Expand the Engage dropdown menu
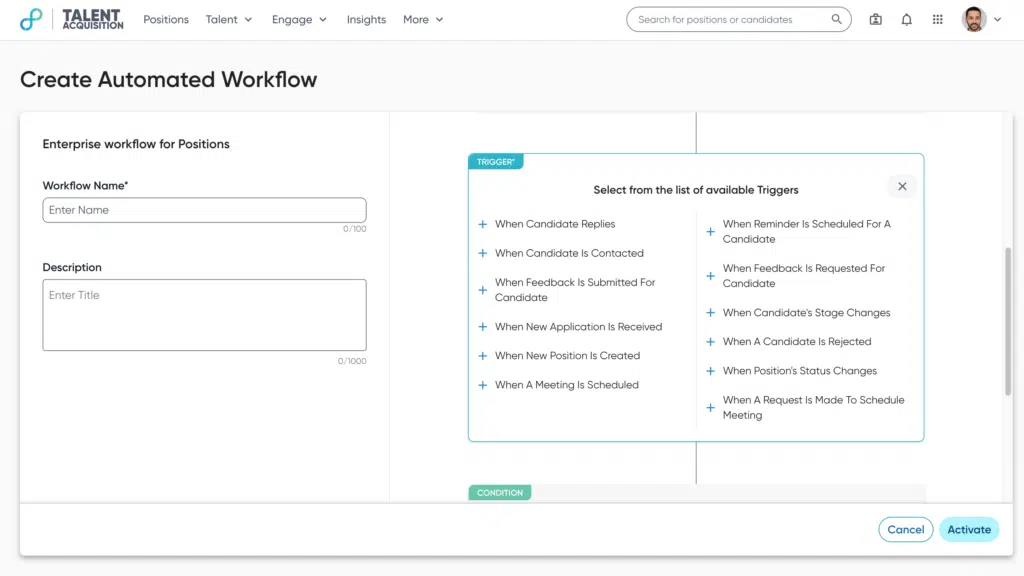1024x576 pixels. [299, 19]
